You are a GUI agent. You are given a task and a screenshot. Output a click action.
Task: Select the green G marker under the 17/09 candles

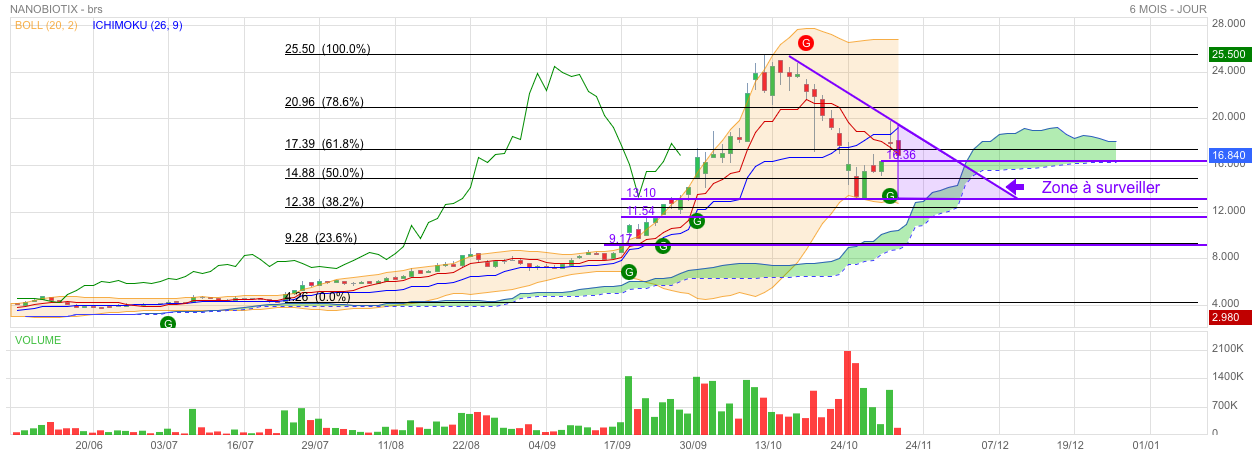tap(628, 271)
